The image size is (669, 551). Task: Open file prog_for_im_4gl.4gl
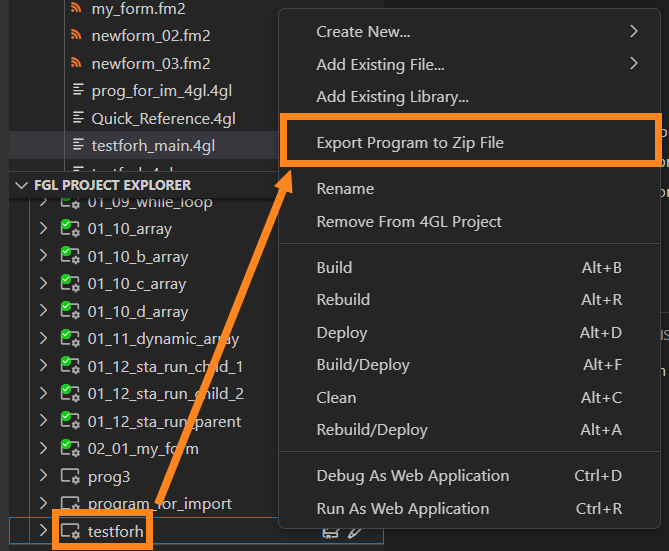[x=162, y=91]
